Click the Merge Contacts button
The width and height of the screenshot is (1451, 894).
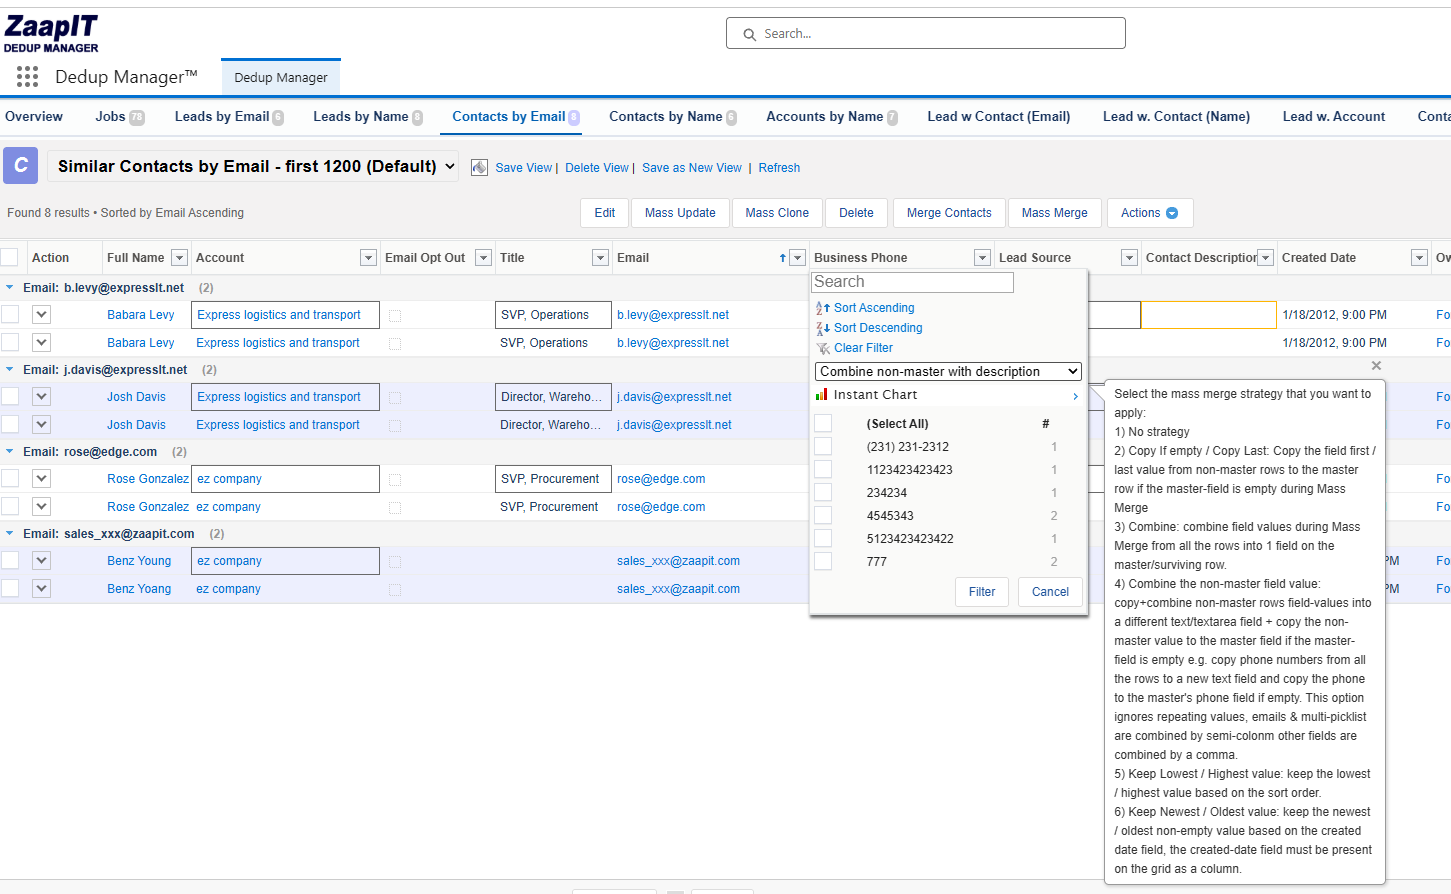[x=949, y=213]
